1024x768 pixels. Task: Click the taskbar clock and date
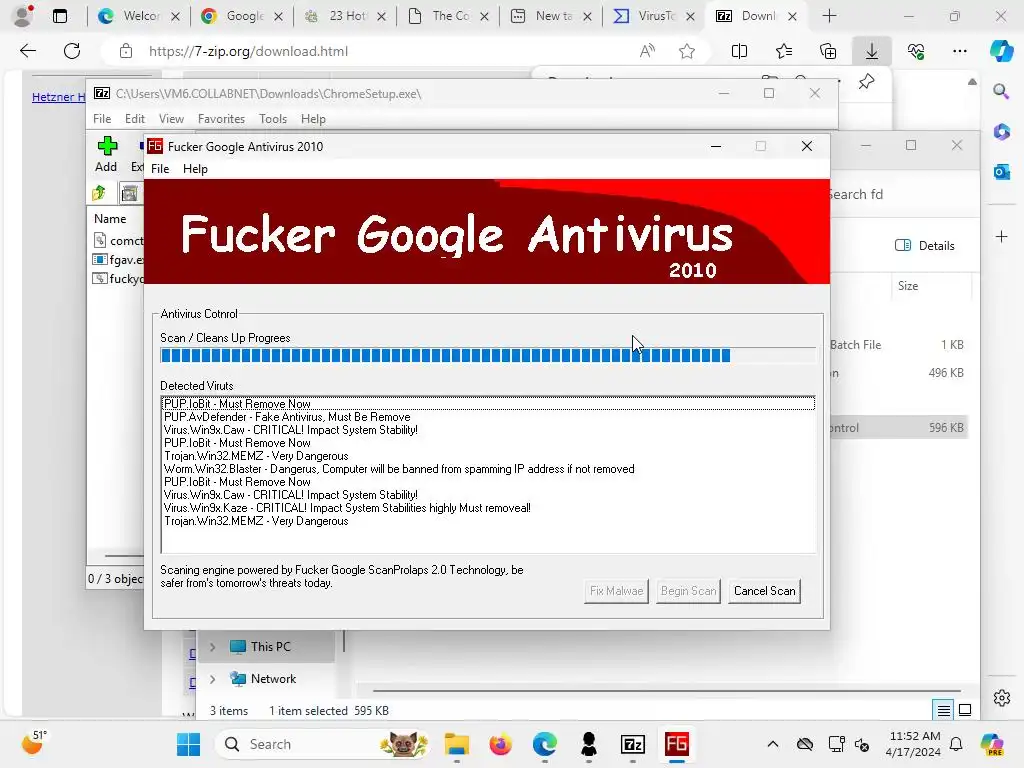coord(913,744)
